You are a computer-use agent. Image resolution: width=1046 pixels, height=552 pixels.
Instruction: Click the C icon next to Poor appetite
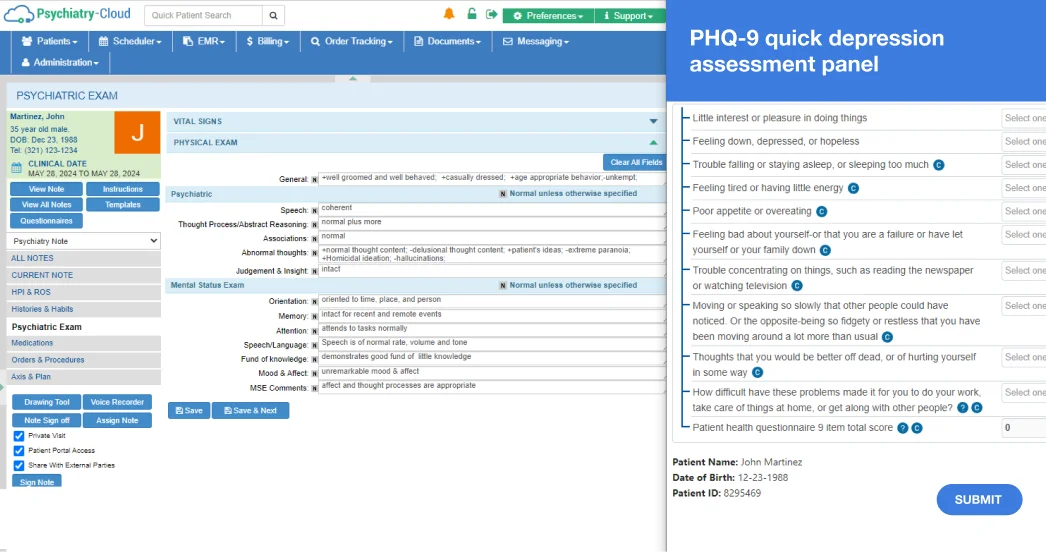(x=821, y=212)
